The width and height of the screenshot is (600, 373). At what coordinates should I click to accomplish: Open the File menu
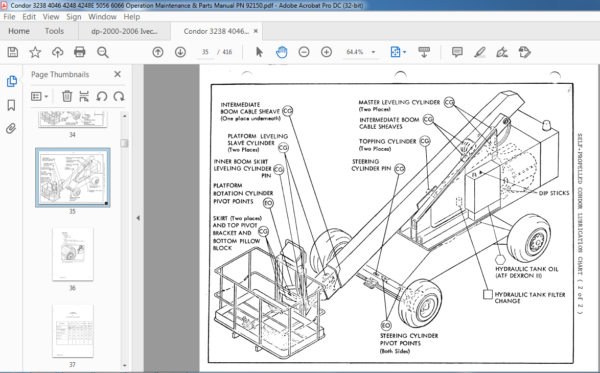(9, 17)
